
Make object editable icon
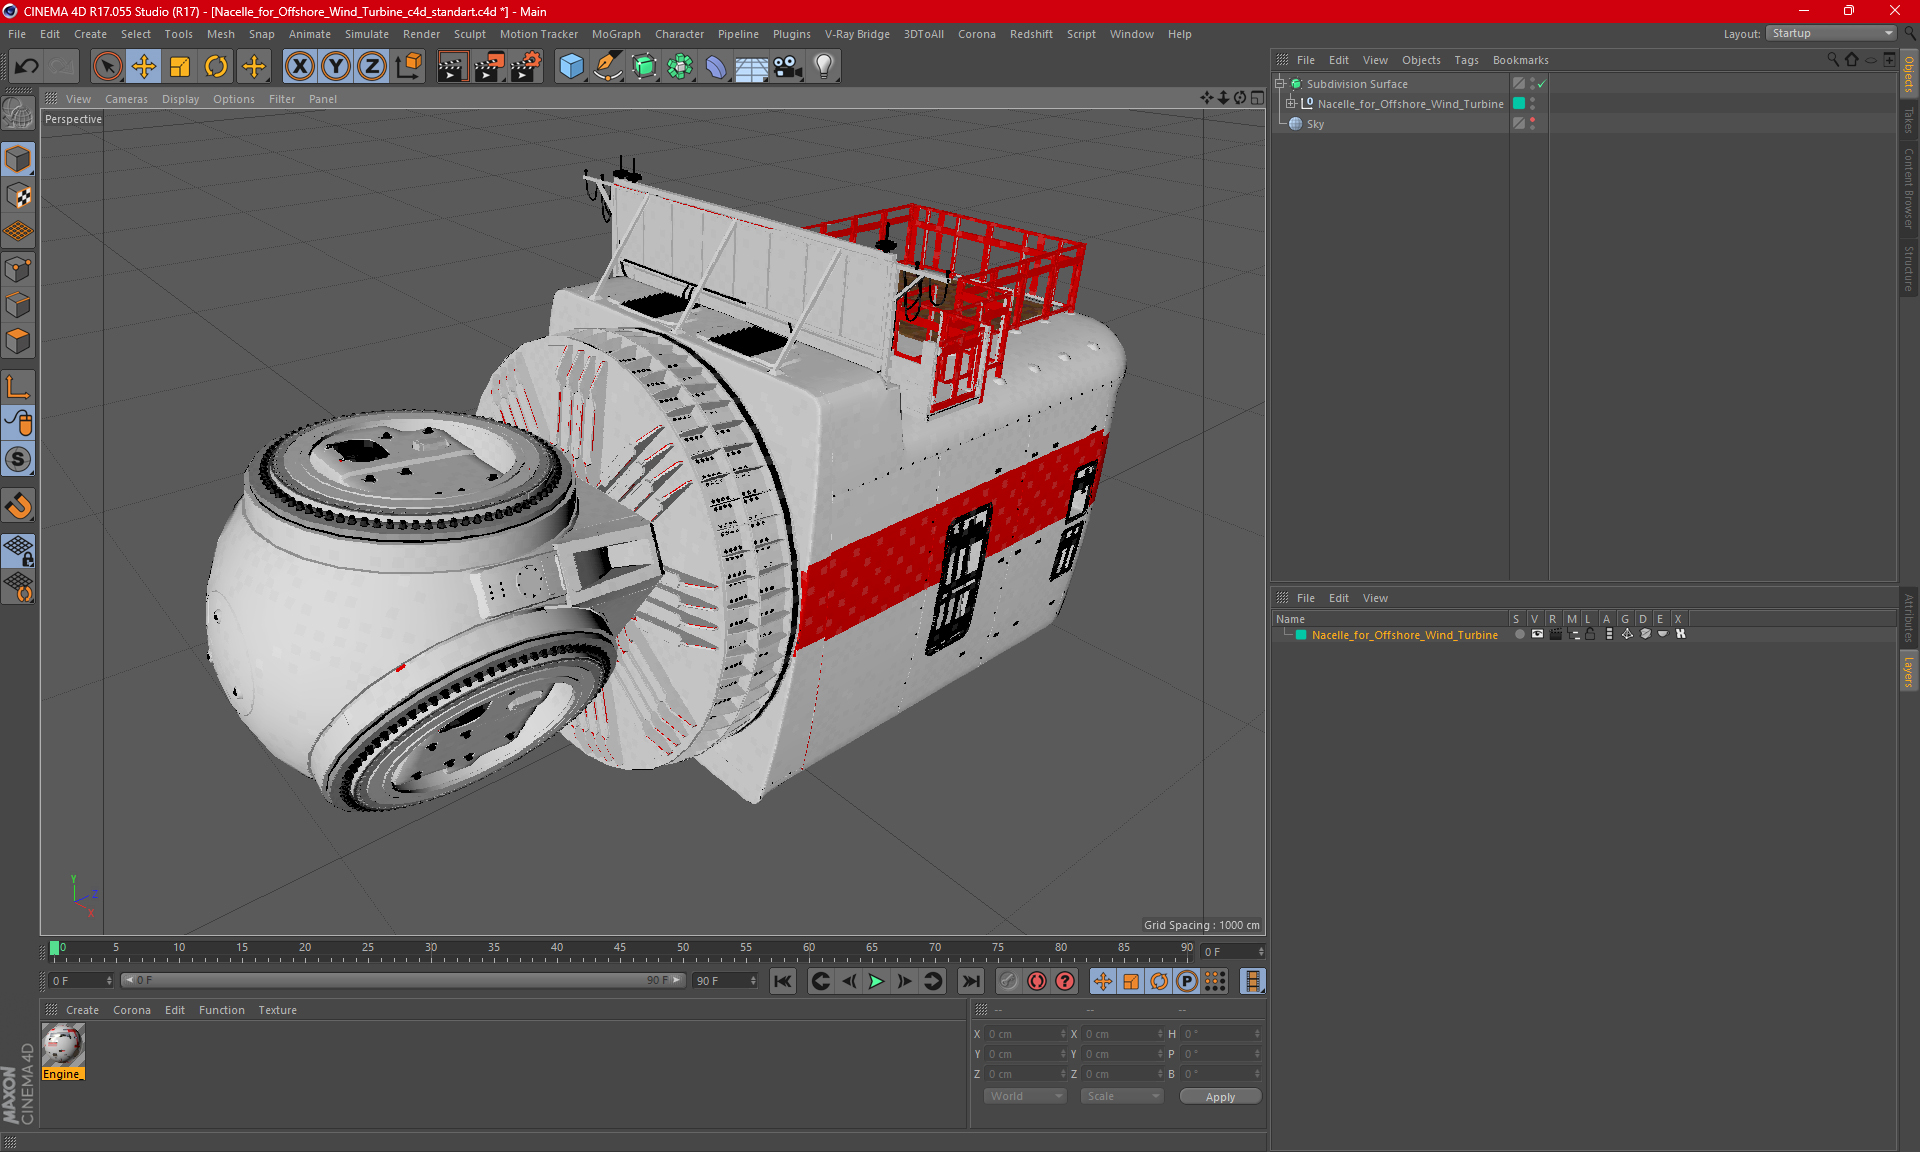tap(18, 114)
